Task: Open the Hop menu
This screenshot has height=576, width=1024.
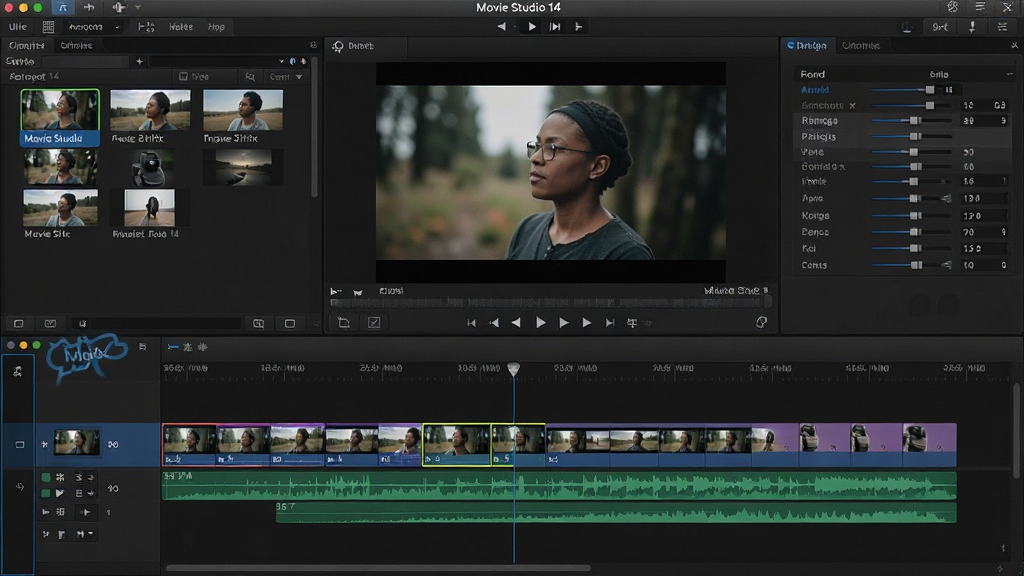Action: click(216, 27)
